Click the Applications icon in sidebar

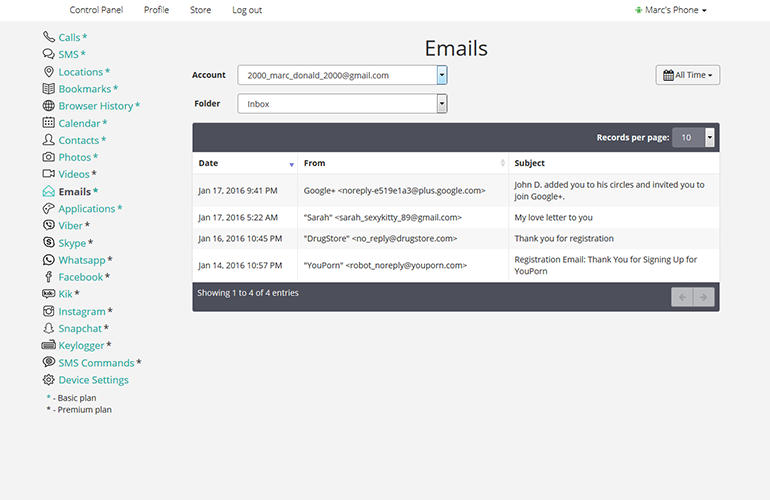point(49,209)
